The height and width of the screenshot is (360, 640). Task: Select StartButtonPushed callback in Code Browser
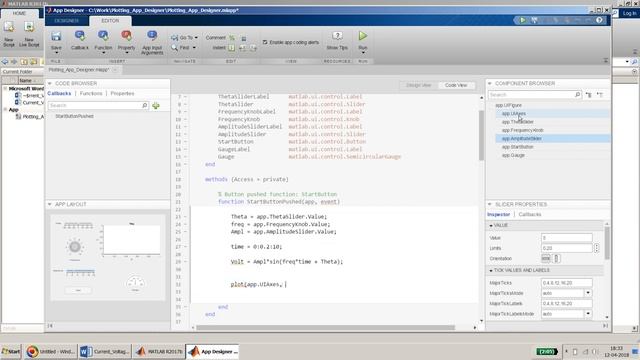[74, 116]
